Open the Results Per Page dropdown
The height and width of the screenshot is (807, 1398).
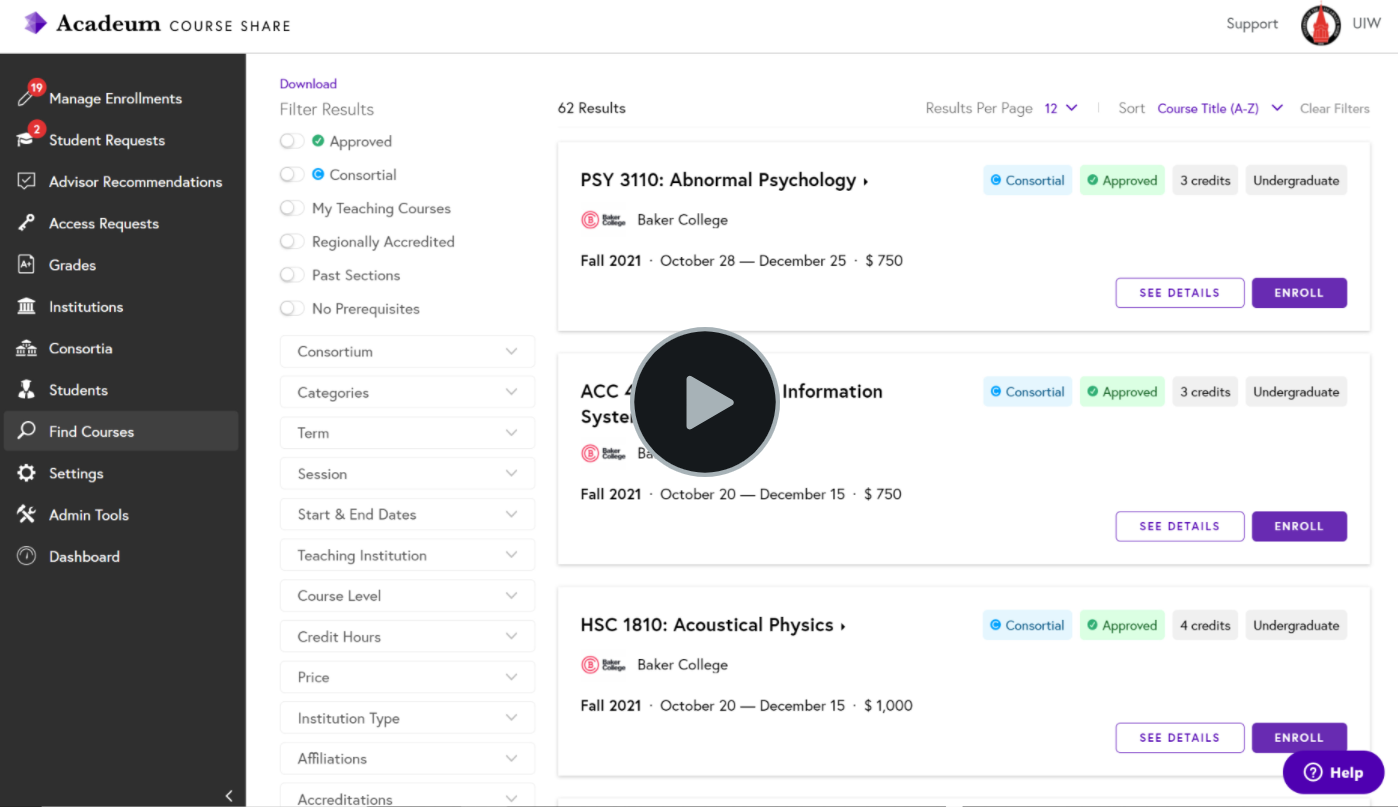1061,108
